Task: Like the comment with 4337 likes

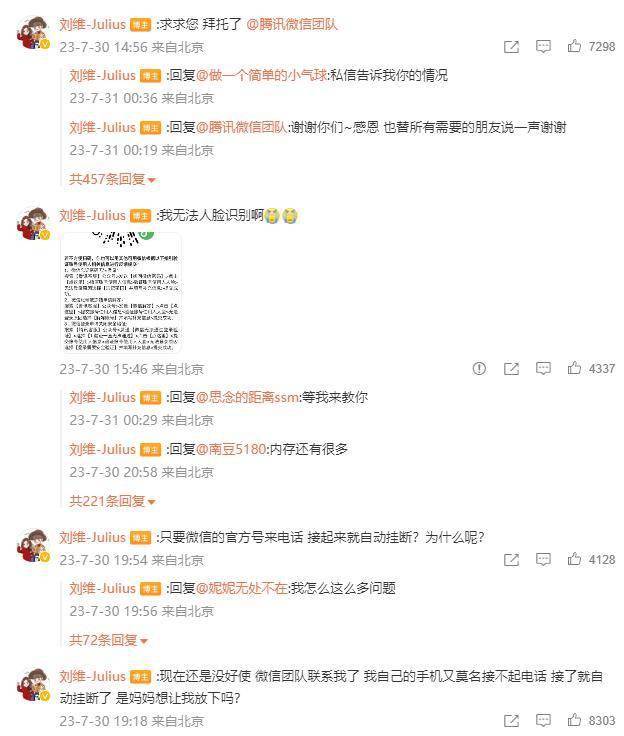Action: [x=574, y=368]
